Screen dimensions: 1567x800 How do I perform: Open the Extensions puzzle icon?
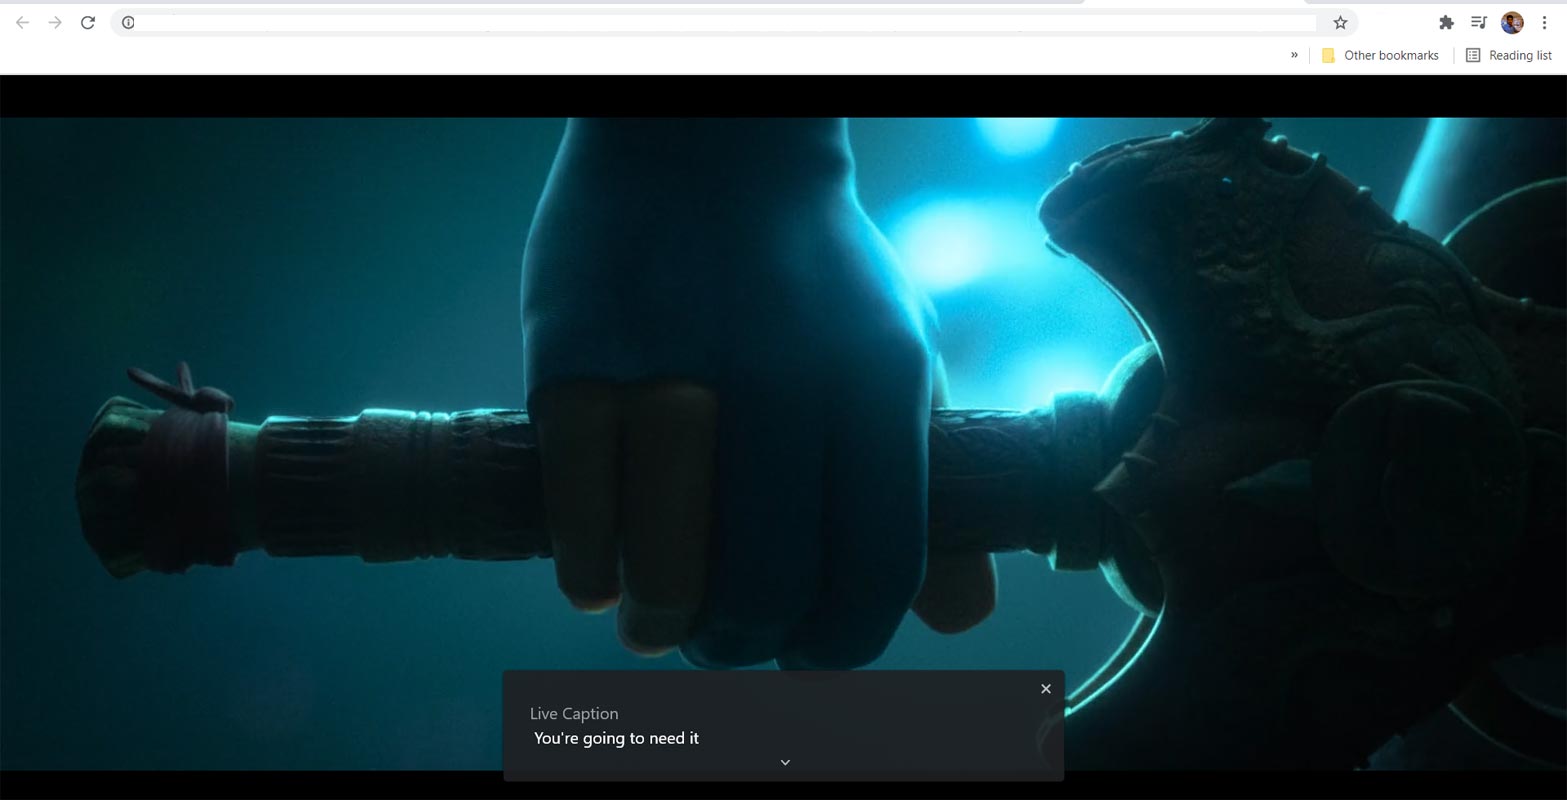pos(1446,23)
